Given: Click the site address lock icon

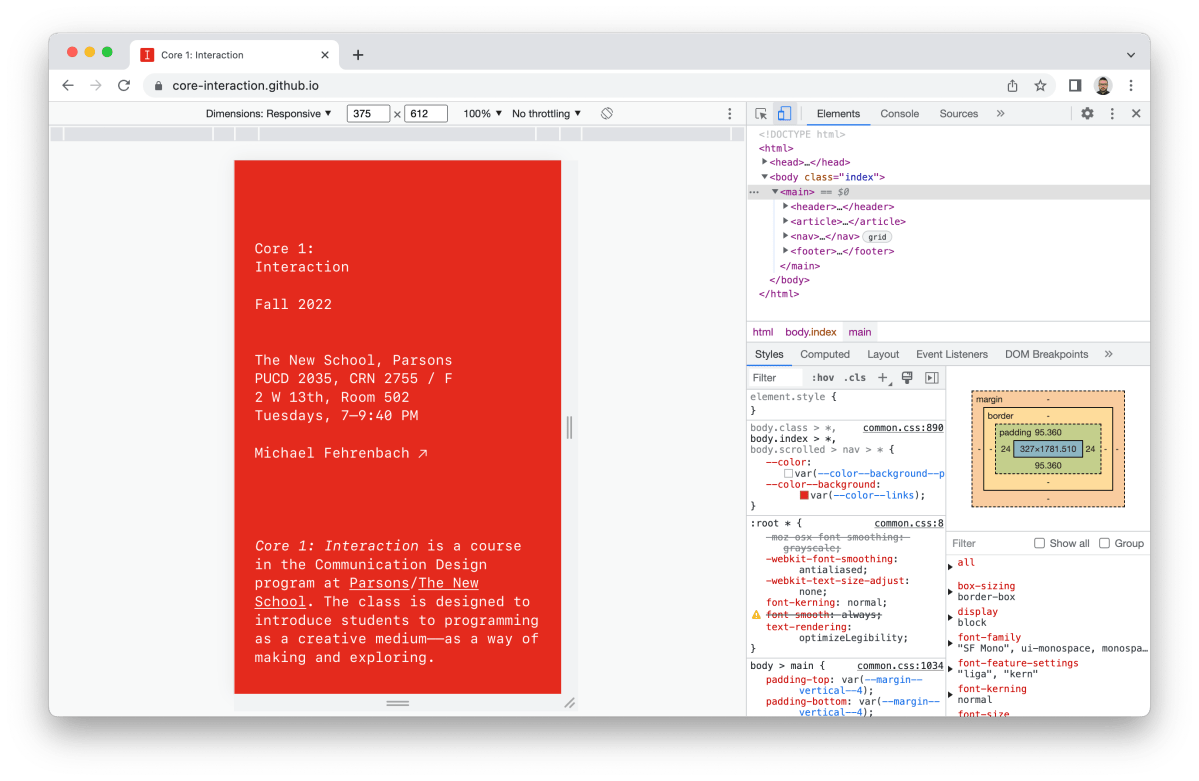Looking at the screenshot, I should (159, 86).
